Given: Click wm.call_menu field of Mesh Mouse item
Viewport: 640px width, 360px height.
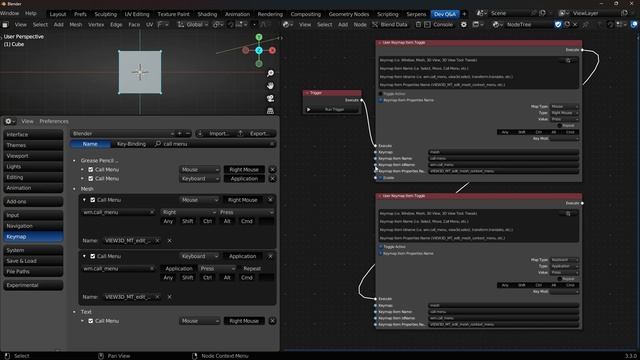Looking at the screenshot, I should (x=118, y=212).
